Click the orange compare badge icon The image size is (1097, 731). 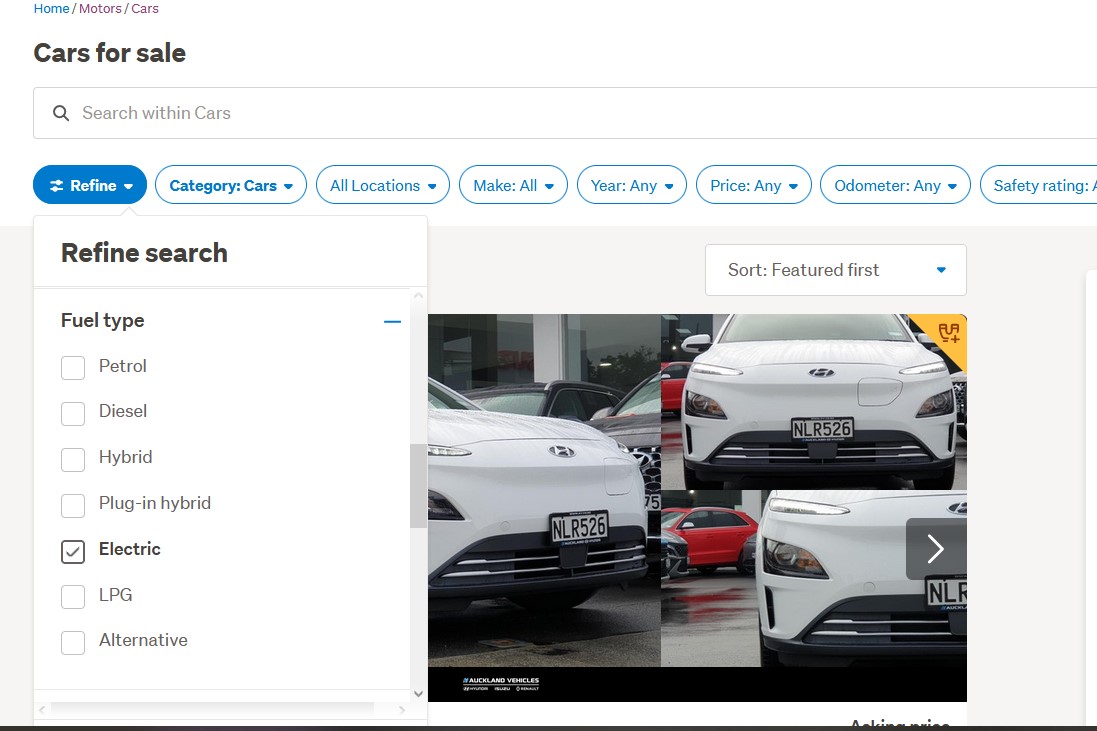(x=948, y=333)
